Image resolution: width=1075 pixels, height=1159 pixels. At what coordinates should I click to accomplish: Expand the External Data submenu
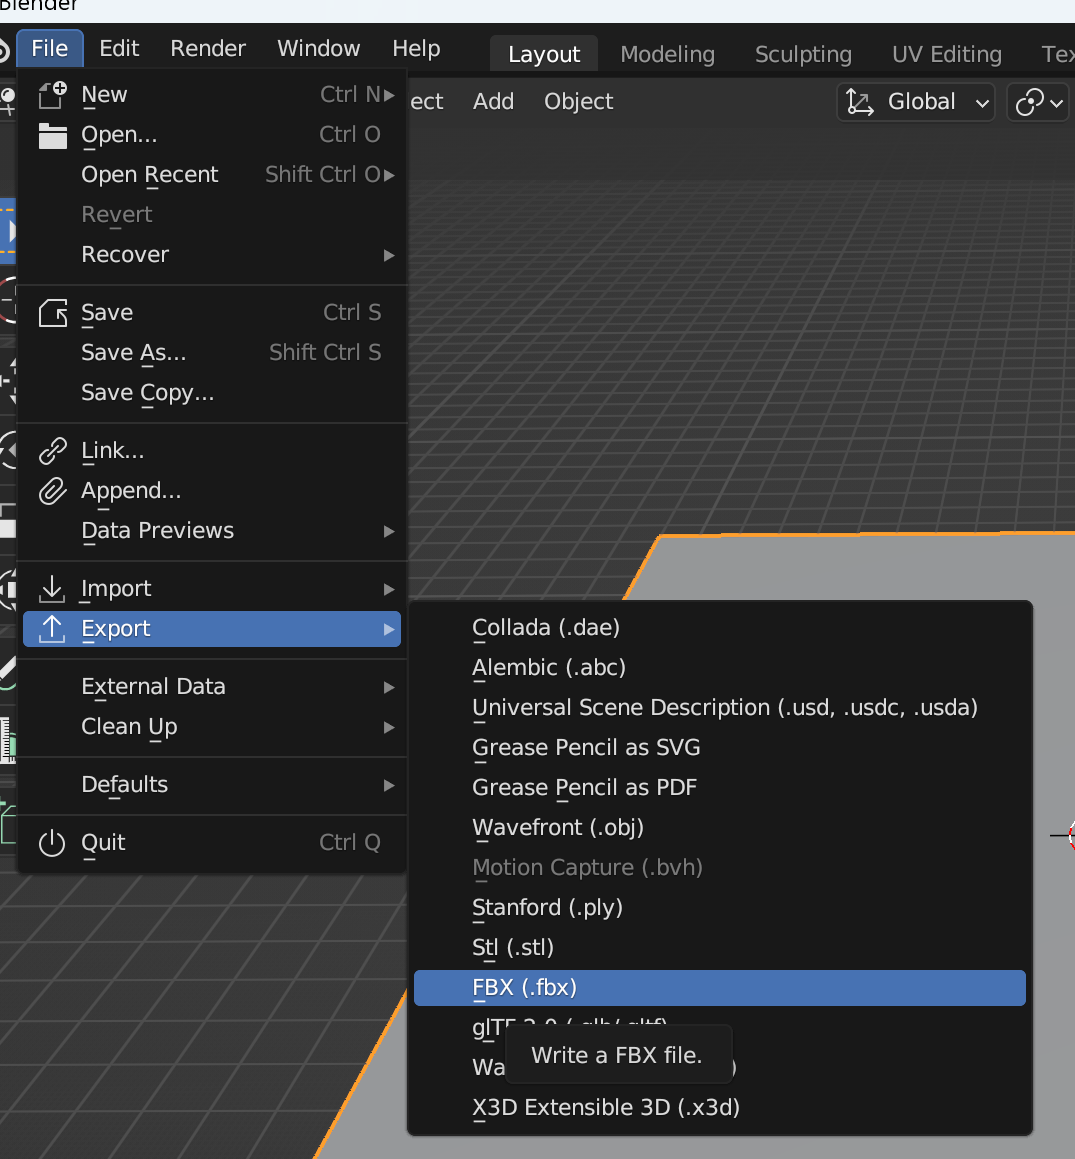tap(212, 687)
